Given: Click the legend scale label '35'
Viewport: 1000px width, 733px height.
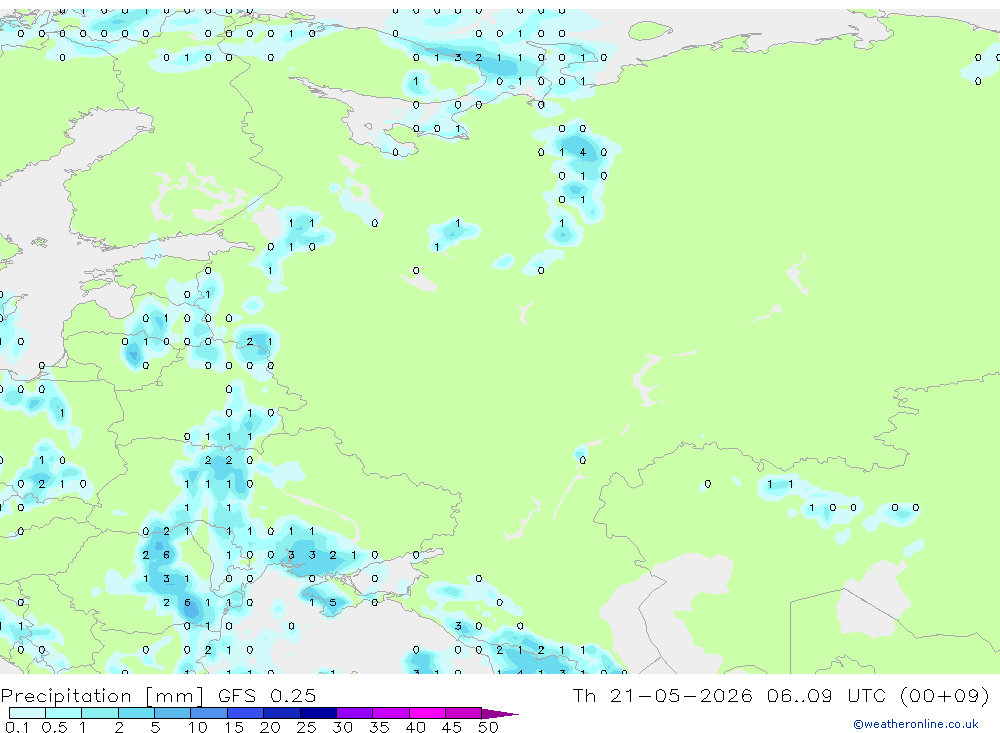Looking at the screenshot, I should (379, 727).
